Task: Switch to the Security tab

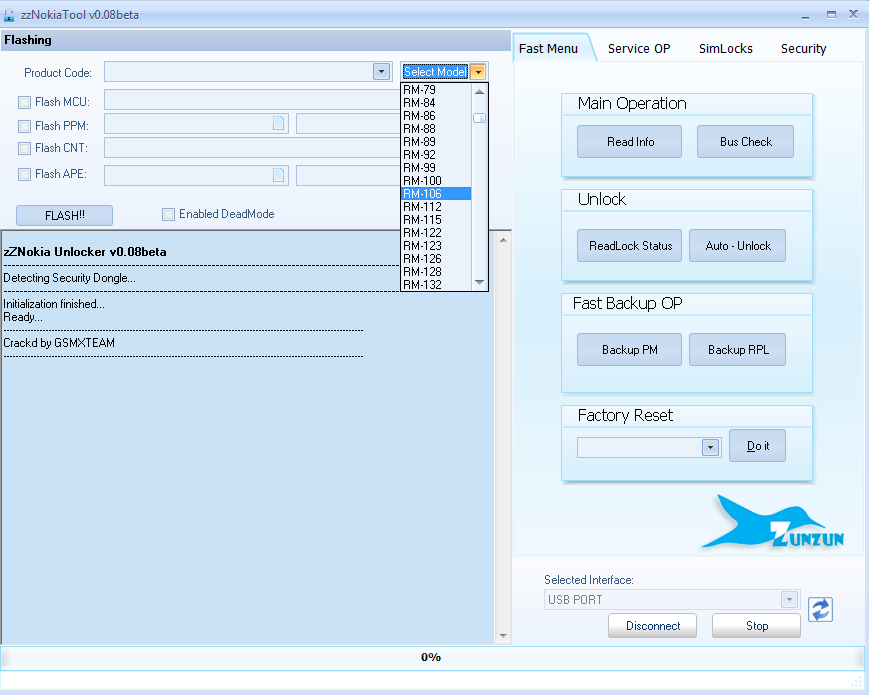Action: (804, 49)
